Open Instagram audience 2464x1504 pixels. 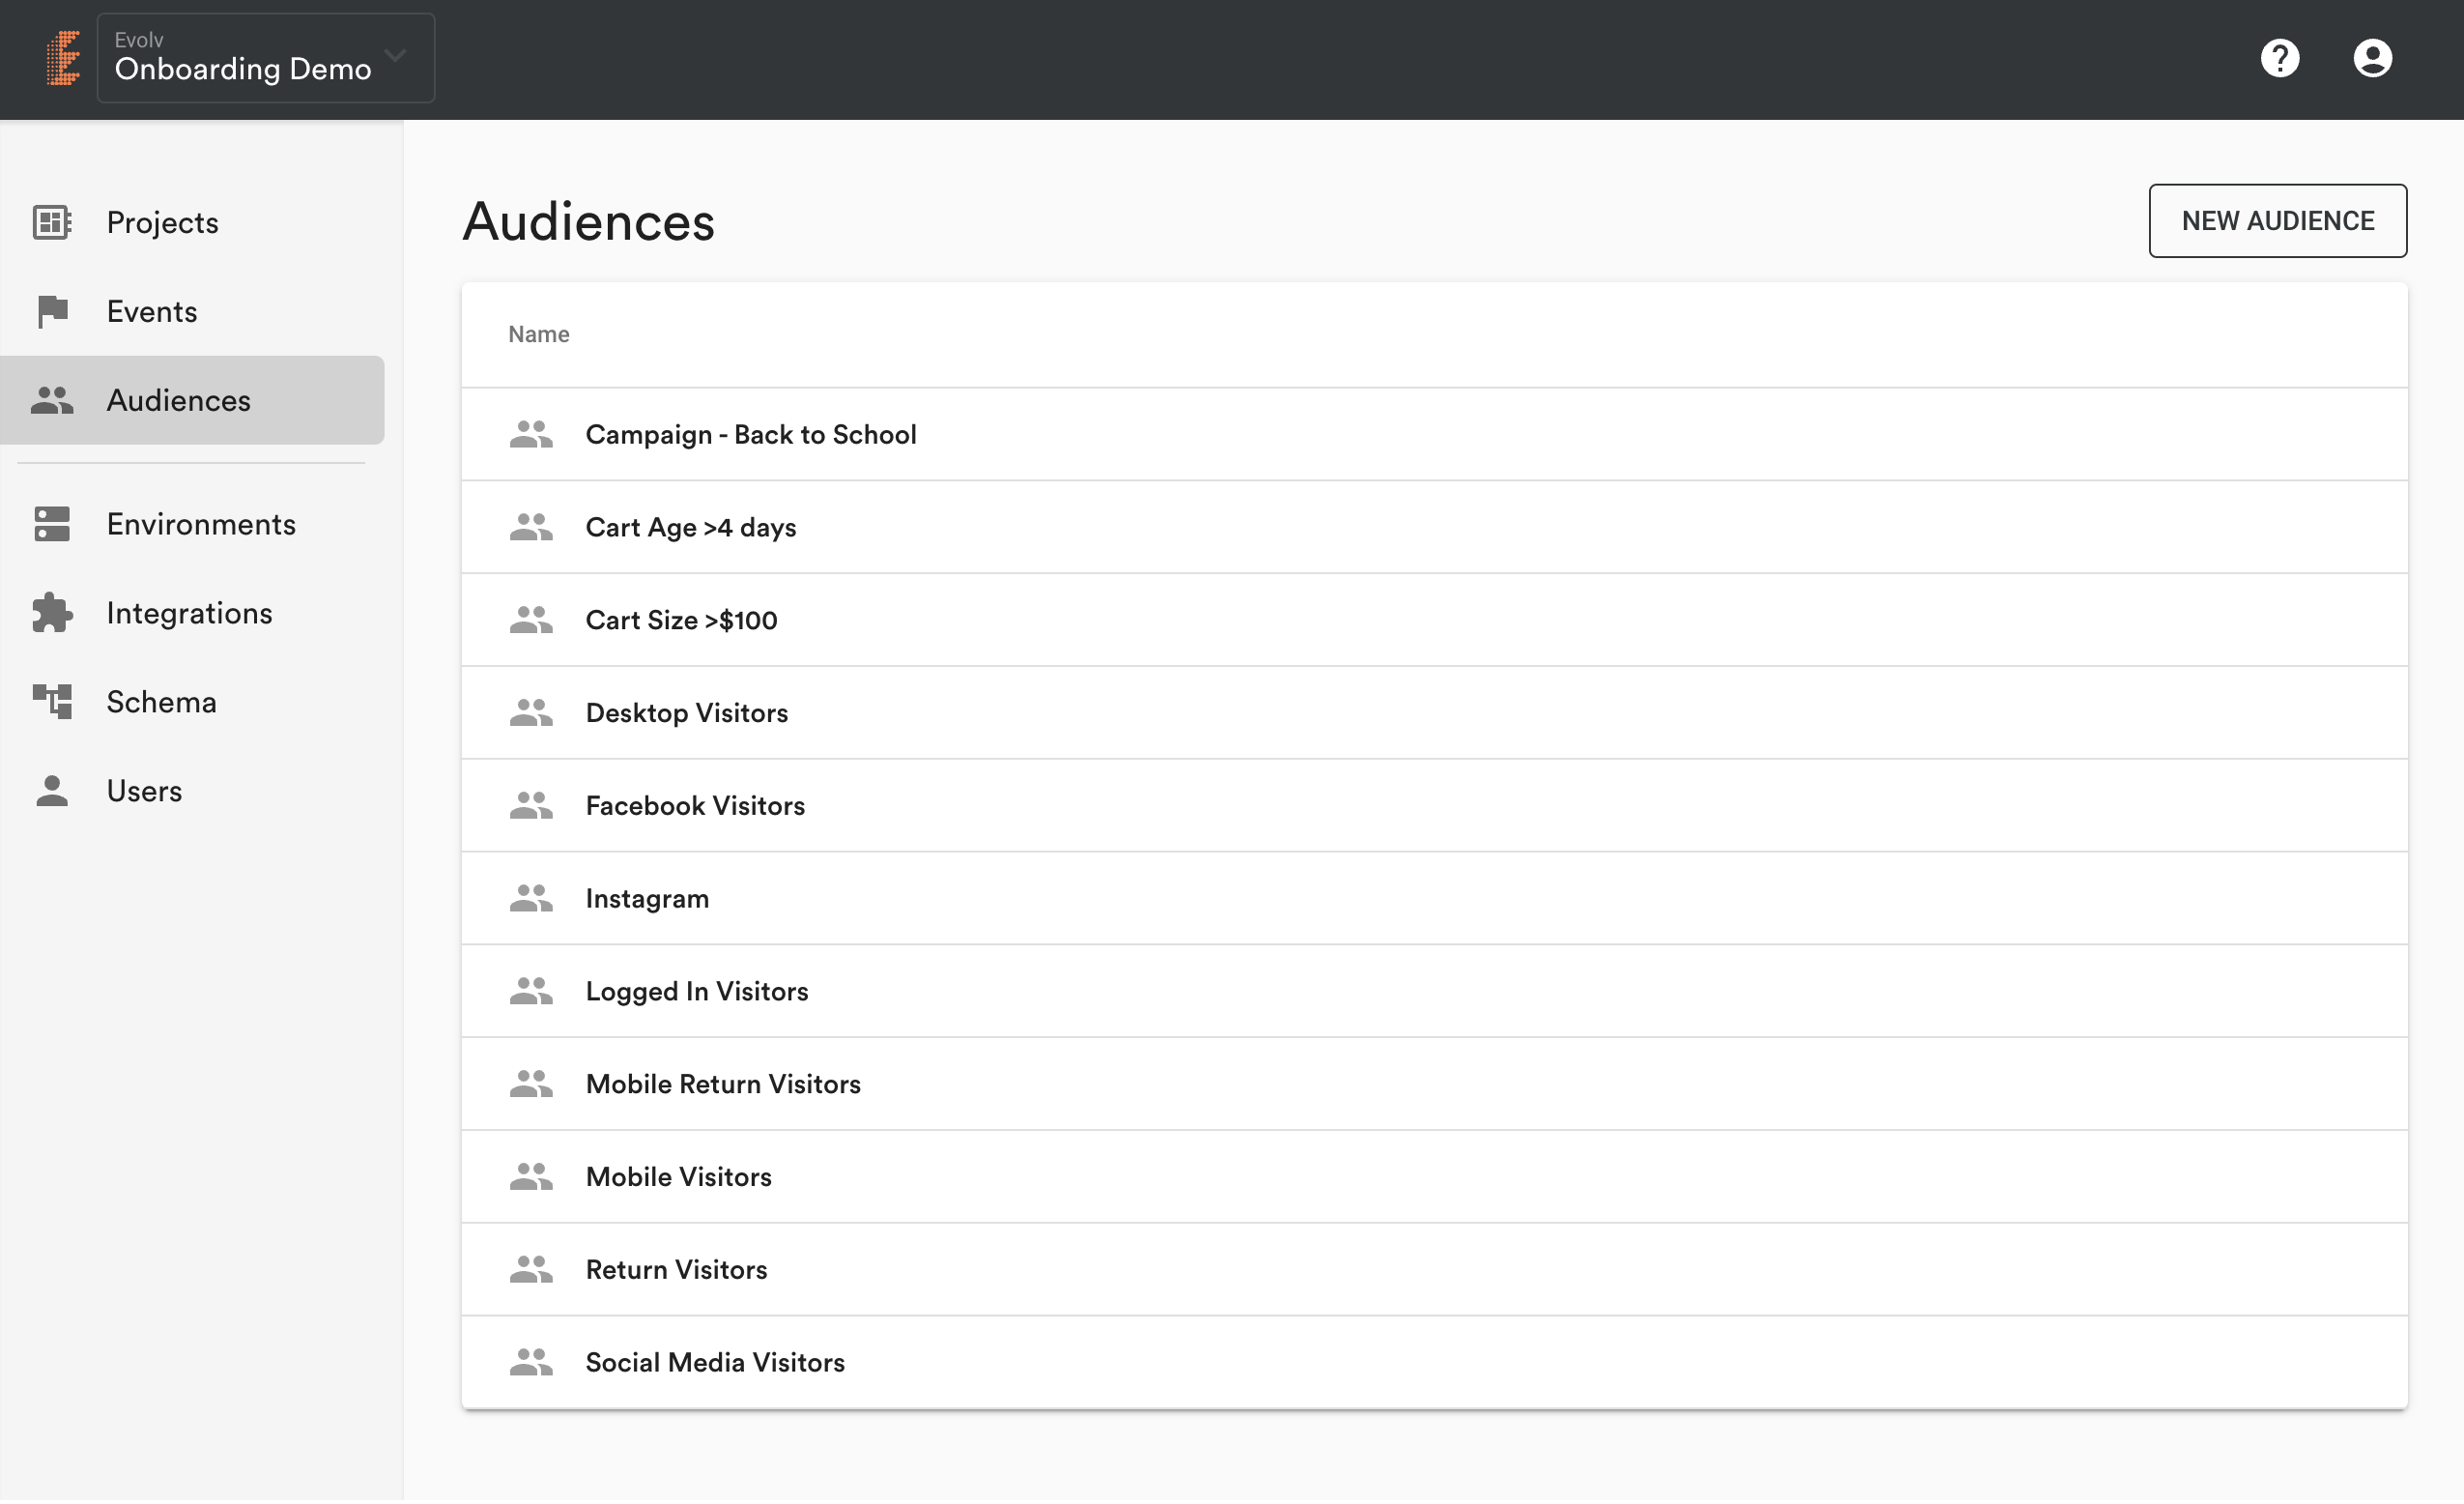(648, 900)
